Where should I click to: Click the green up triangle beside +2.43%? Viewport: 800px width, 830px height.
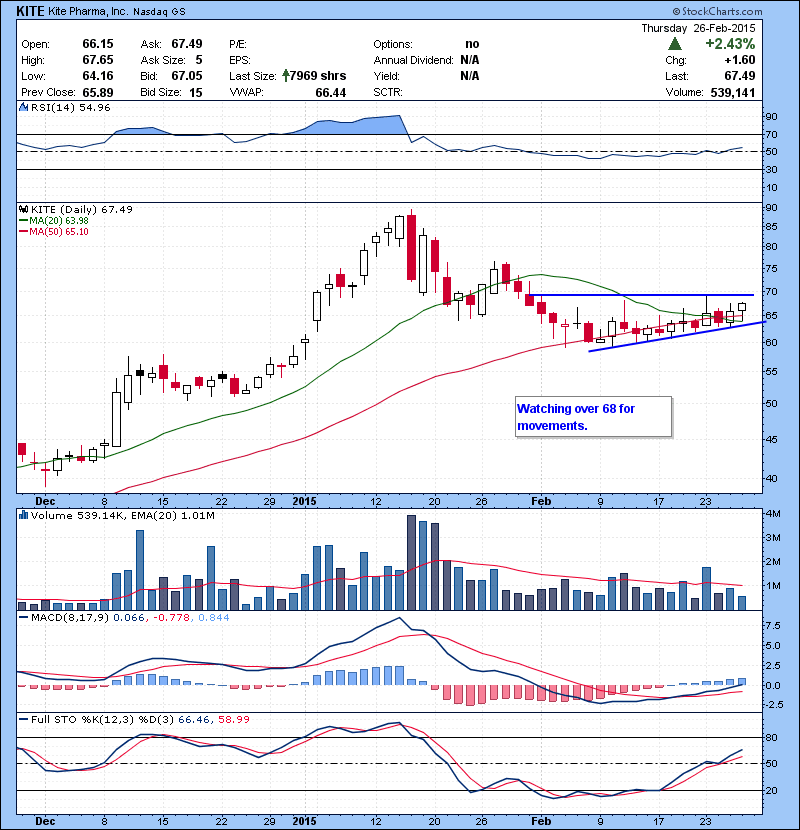(x=675, y=43)
